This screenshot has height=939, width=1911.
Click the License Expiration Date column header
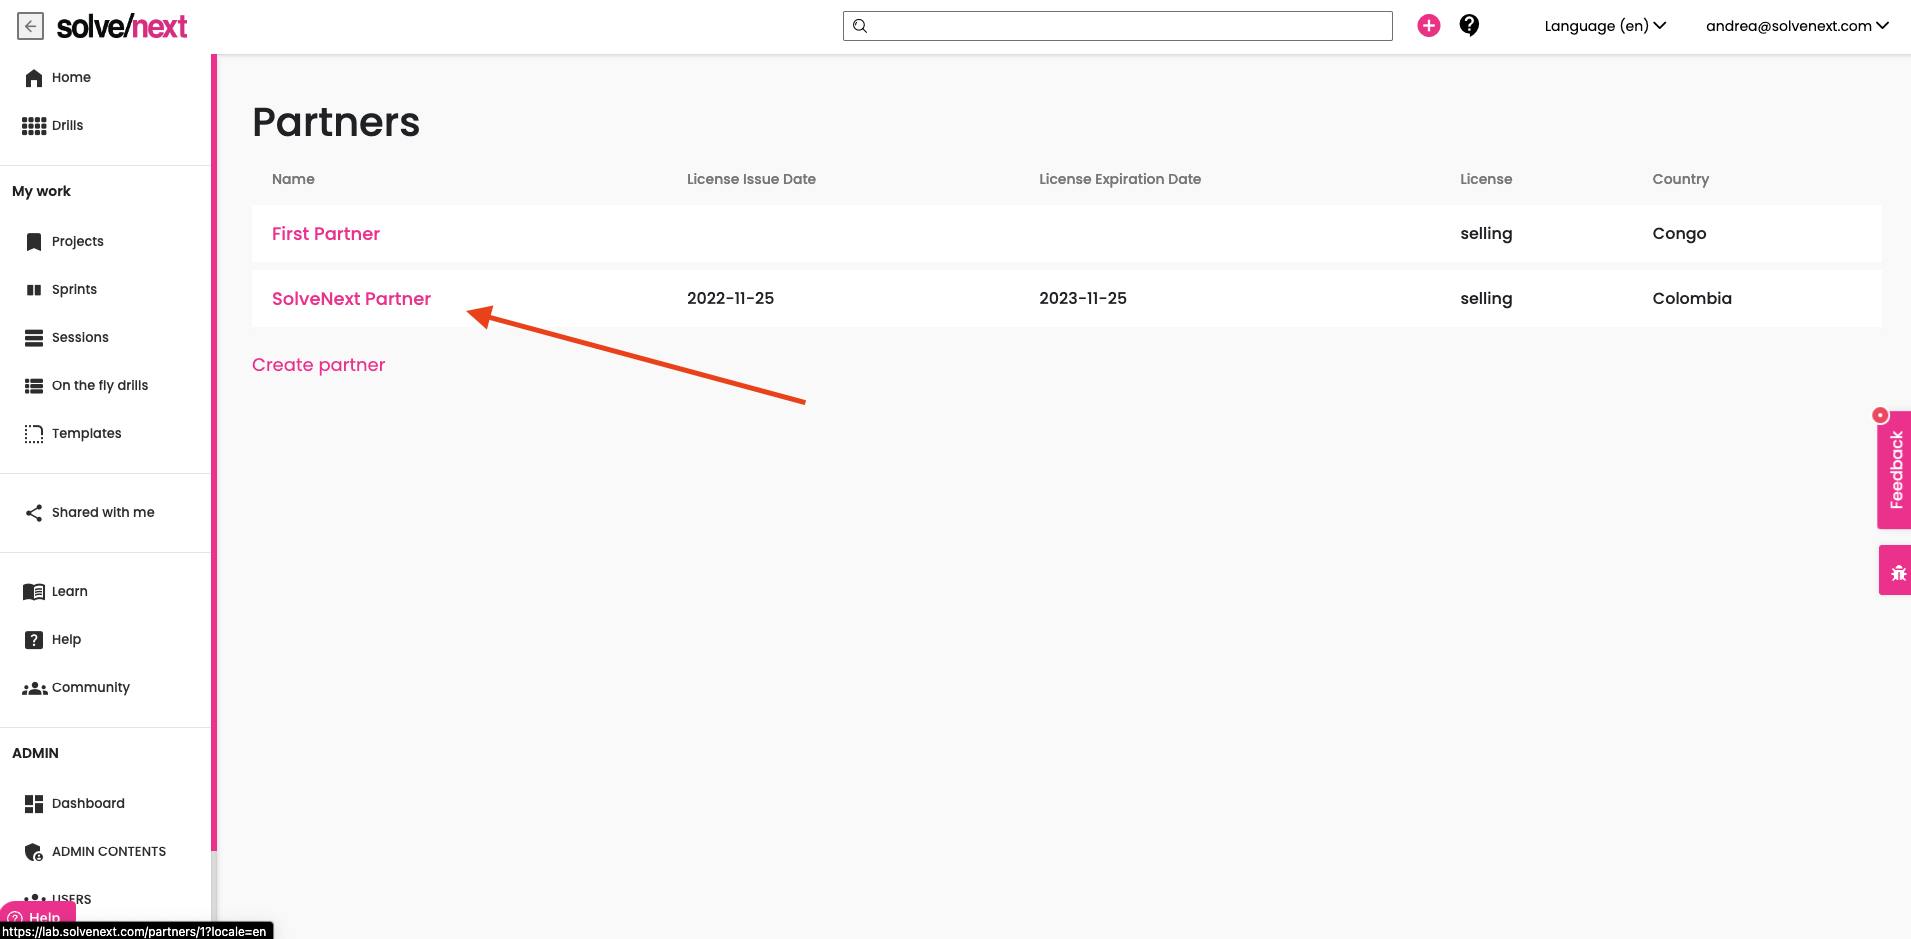tap(1120, 179)
